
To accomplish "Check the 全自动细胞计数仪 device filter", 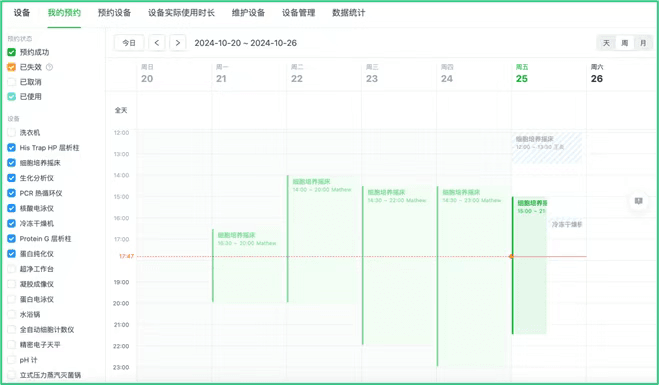I will tap(11, 330).
